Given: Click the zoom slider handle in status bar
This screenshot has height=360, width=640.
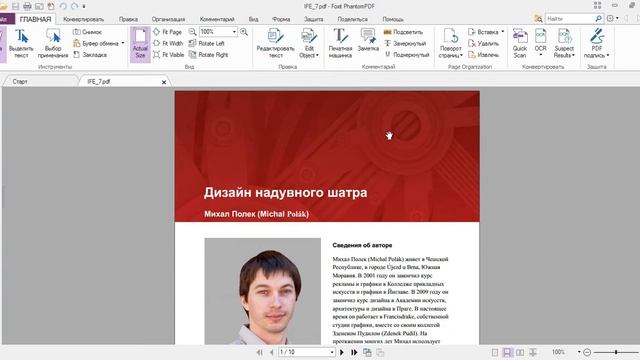Looking at the screenshot, I should pos(616,352).
